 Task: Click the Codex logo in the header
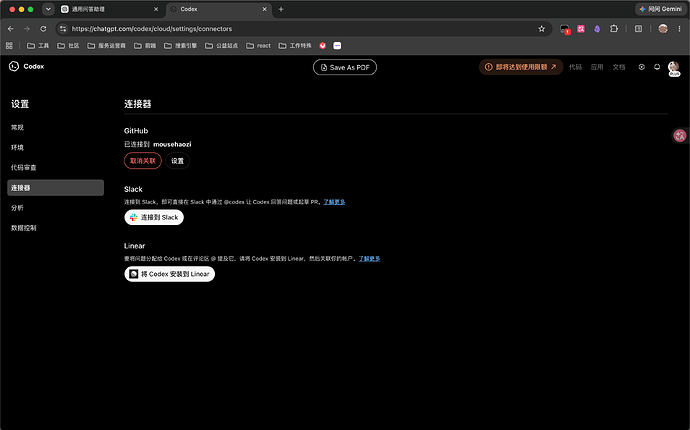click(x=26, y=66)
